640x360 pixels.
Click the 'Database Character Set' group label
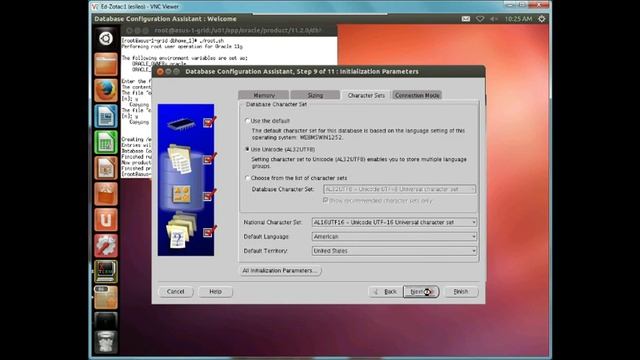click(276, 104)
